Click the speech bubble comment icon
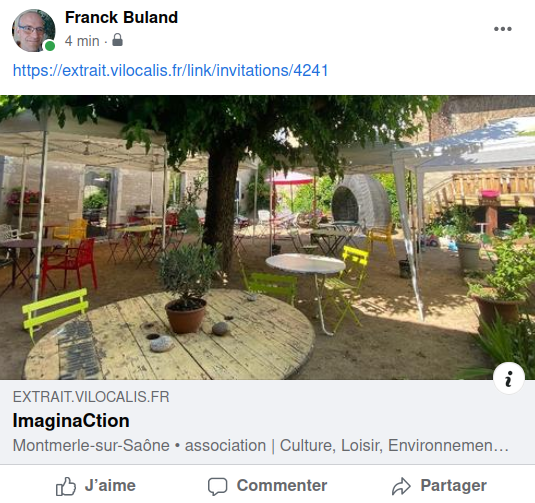The width and height of the screenshot is (535, 503). pos(218,486)
